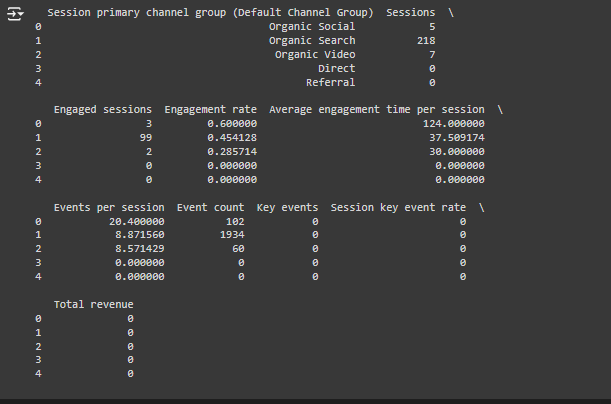Screen dimensions: 611x404
Task: Select 'Average engagement time per session' header
Action: click(377, 109)
